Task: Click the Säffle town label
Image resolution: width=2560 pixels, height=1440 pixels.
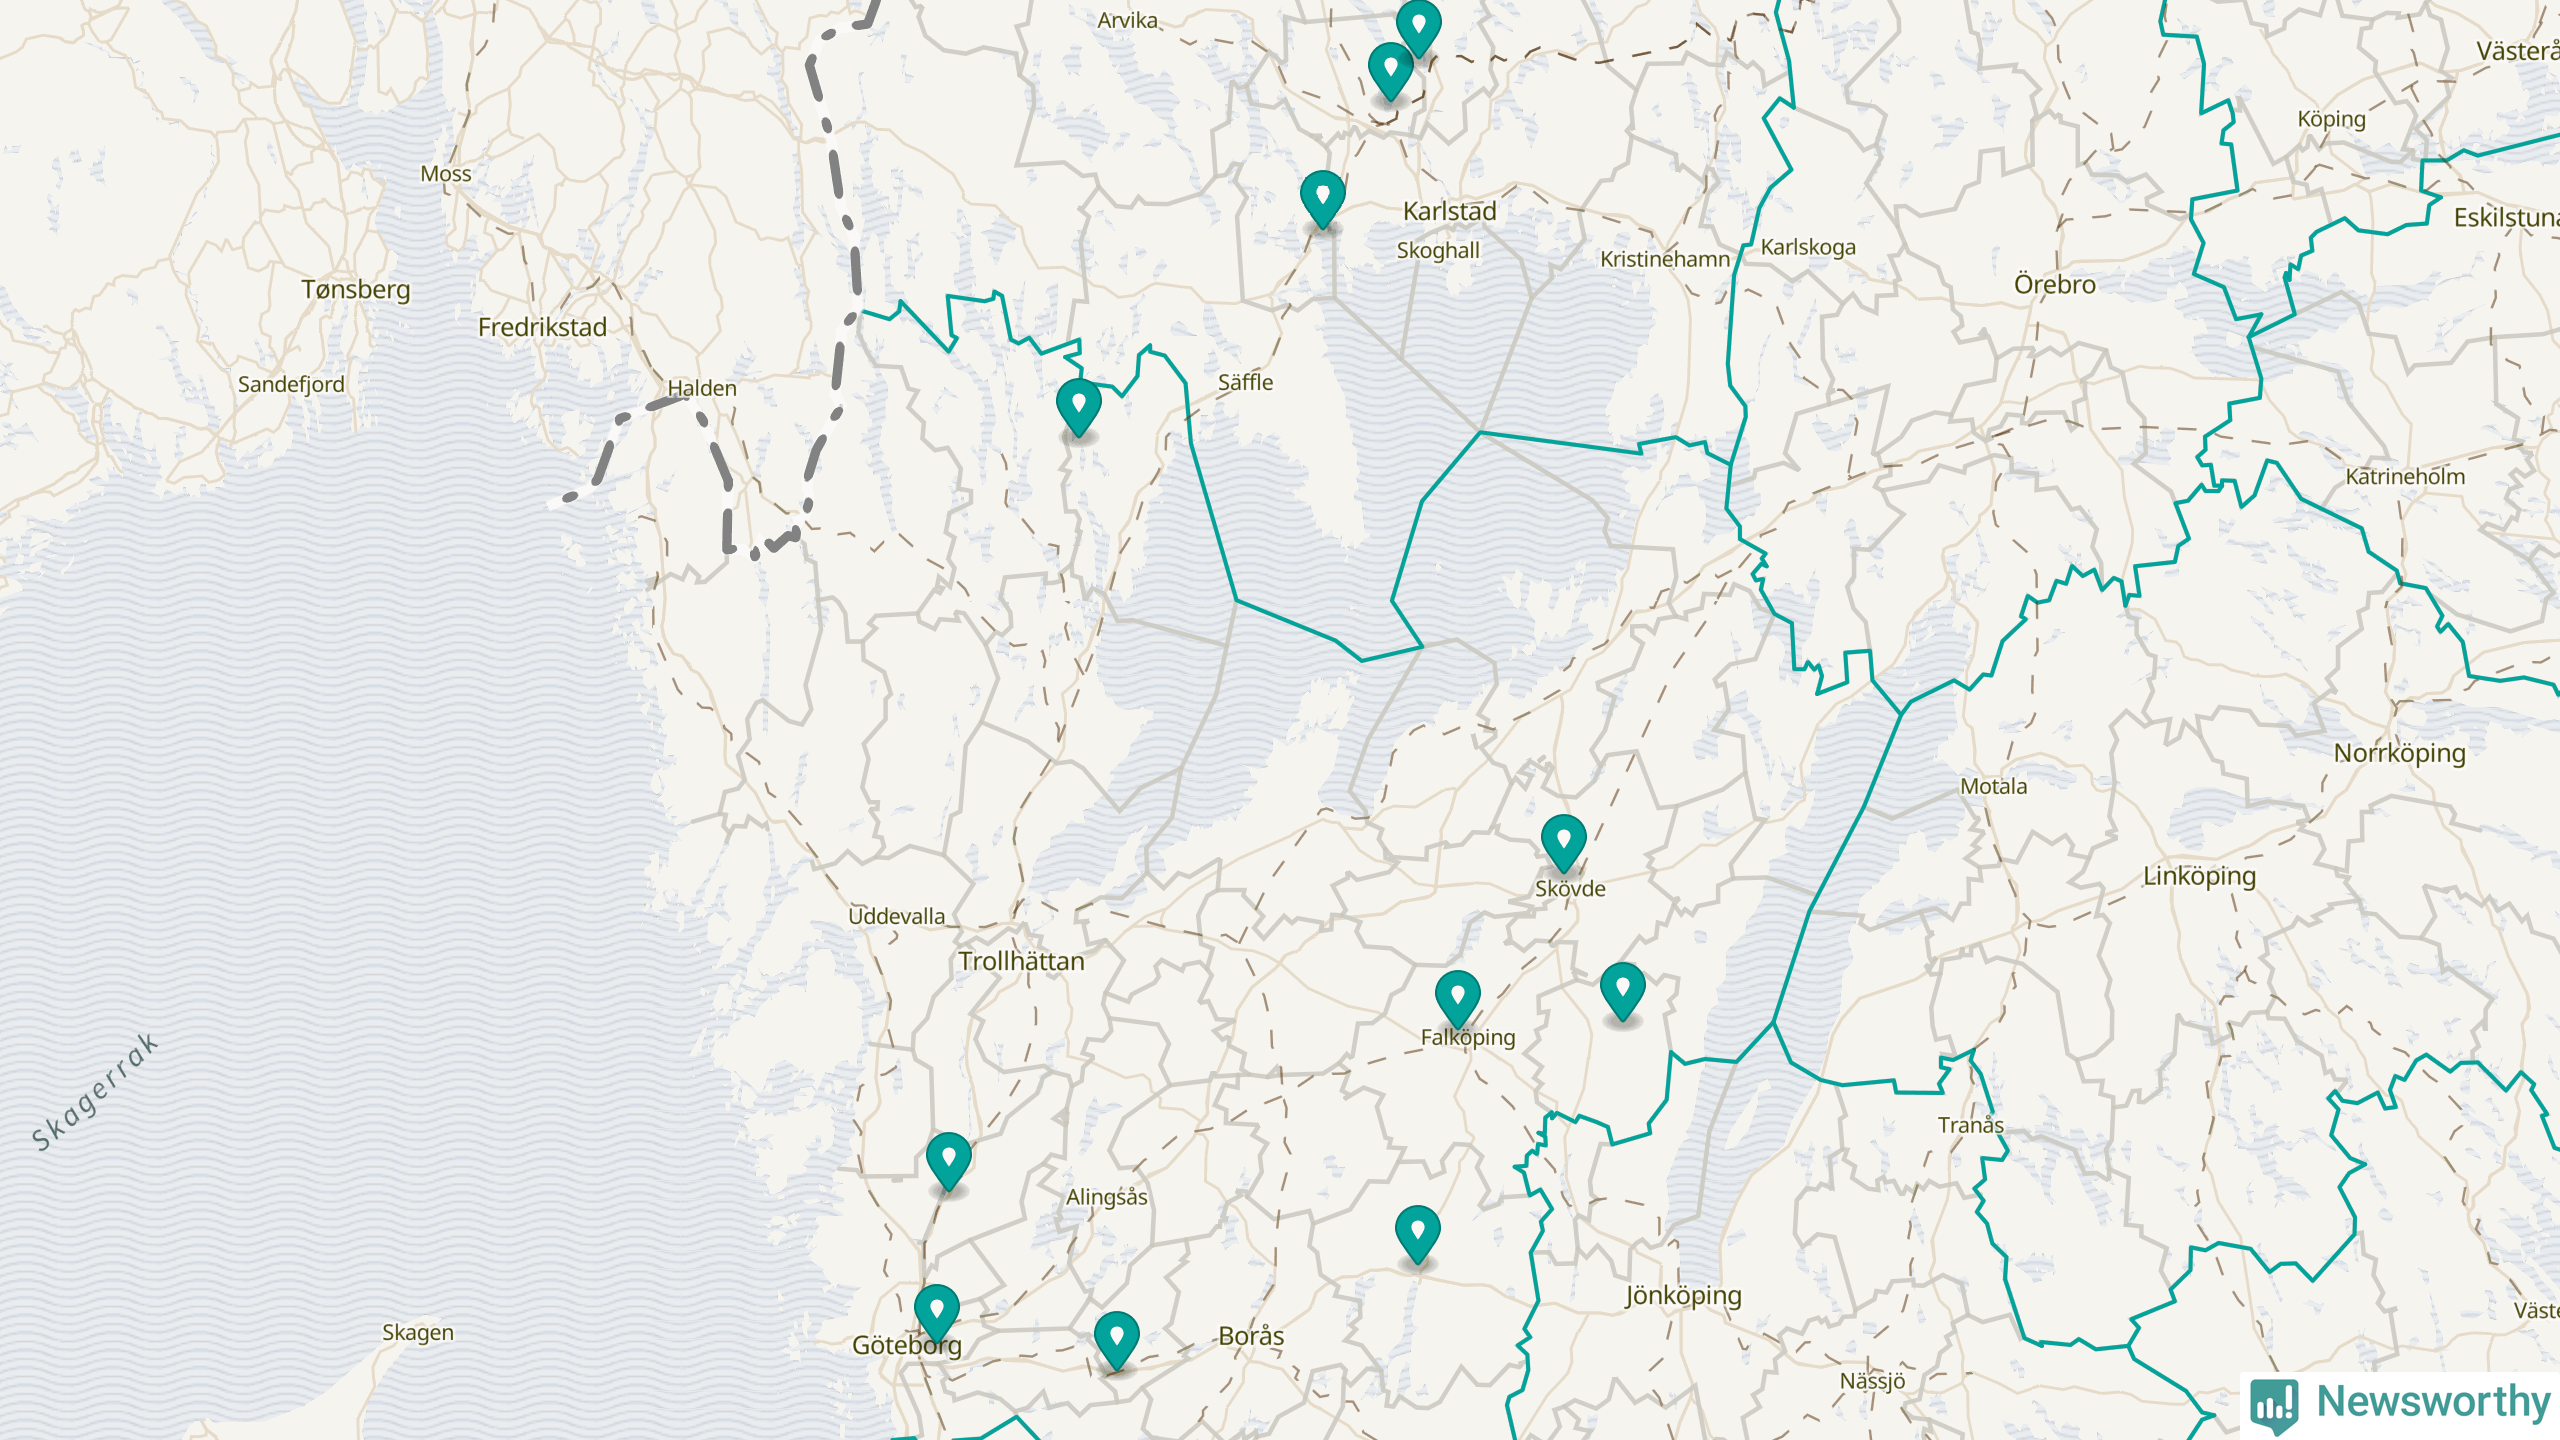Action: 1245,382
